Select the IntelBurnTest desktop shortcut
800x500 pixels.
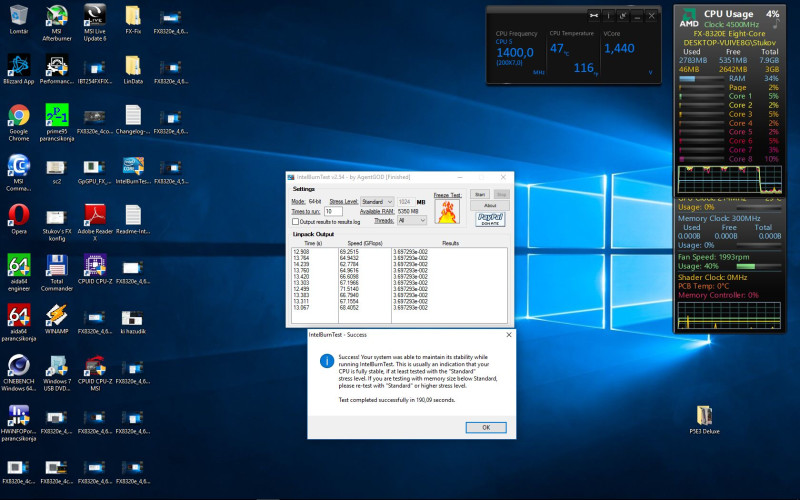(x=133, y=166)
